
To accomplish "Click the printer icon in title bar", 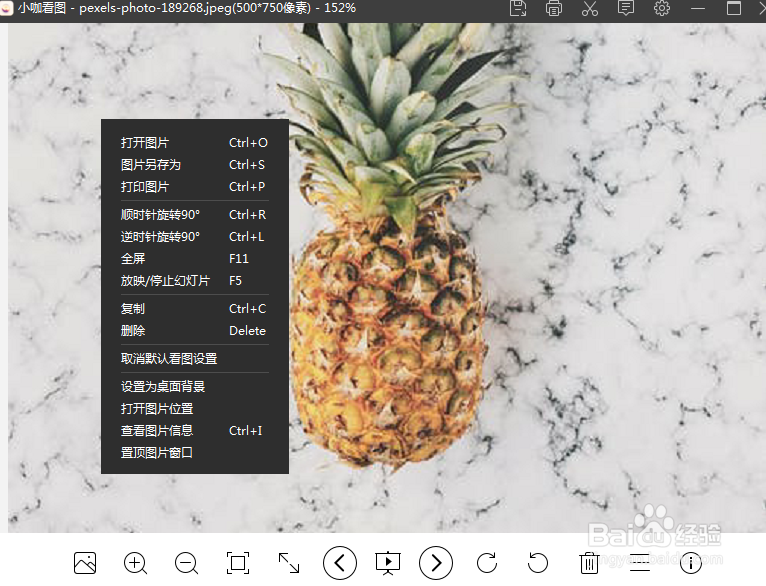I will (553, 8).
